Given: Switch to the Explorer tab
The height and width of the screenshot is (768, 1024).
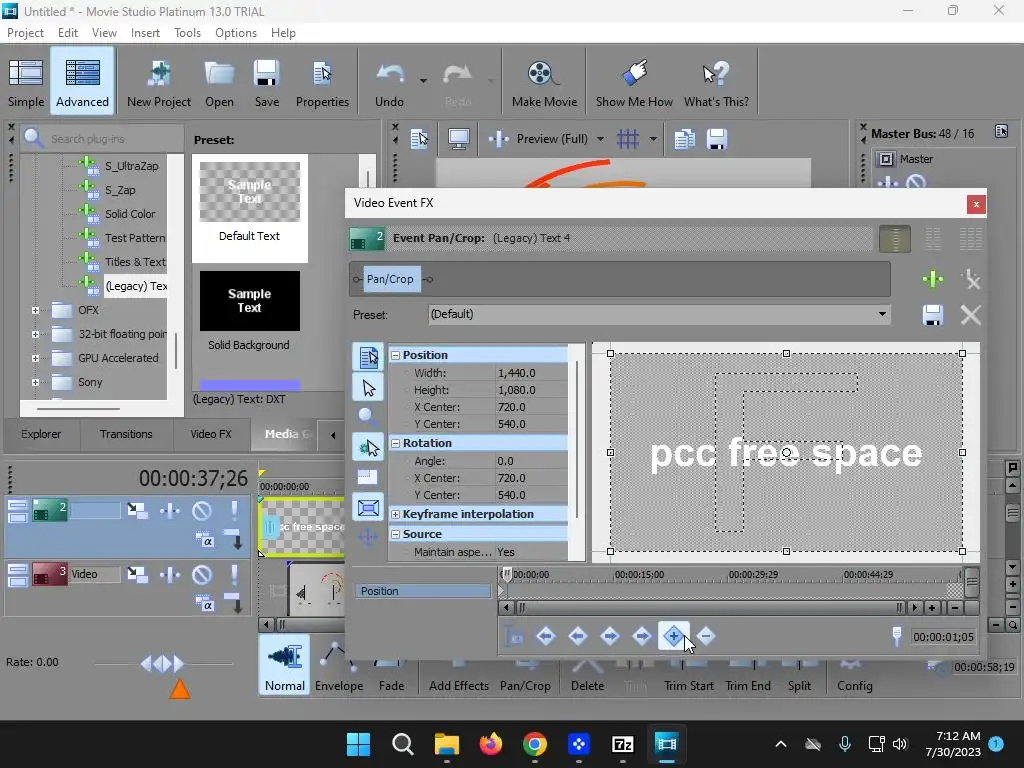Looking at the screenshot, I should tap(41, 434).
